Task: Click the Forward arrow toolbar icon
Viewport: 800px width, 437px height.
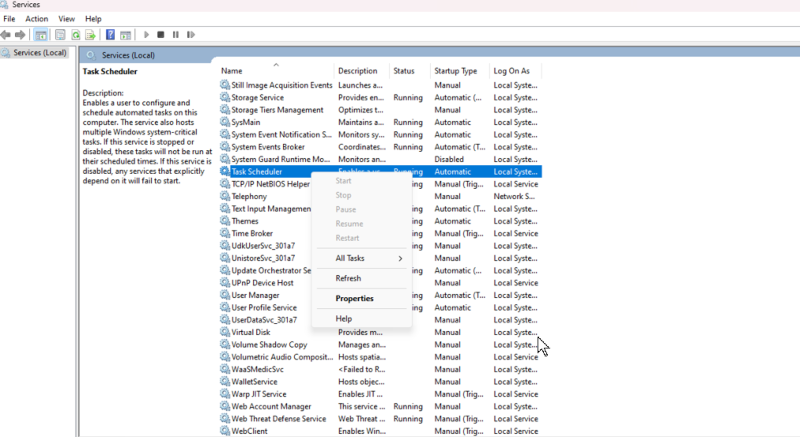Action: pyautogui.click(x=20, y=35)
